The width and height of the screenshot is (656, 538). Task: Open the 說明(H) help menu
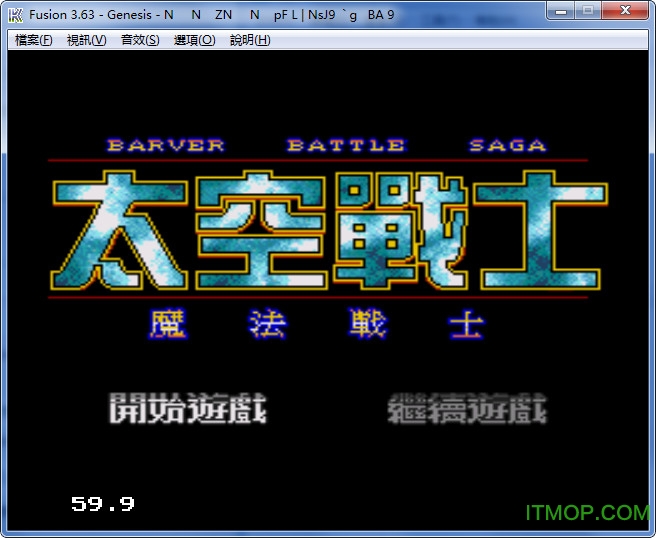[x=250, y=40]
